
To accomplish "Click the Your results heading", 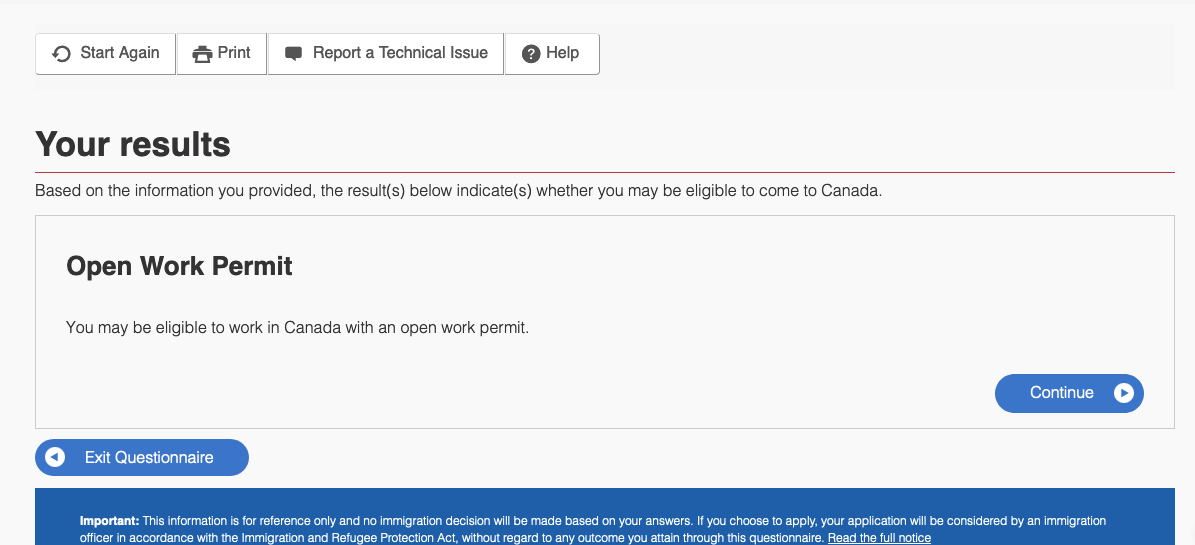I will pyautogui.click(x=133, y=144).
